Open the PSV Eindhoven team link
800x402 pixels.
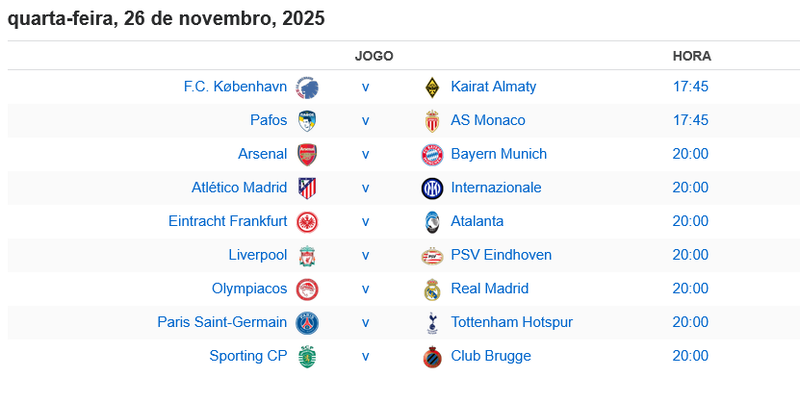[x=501, y=255]
